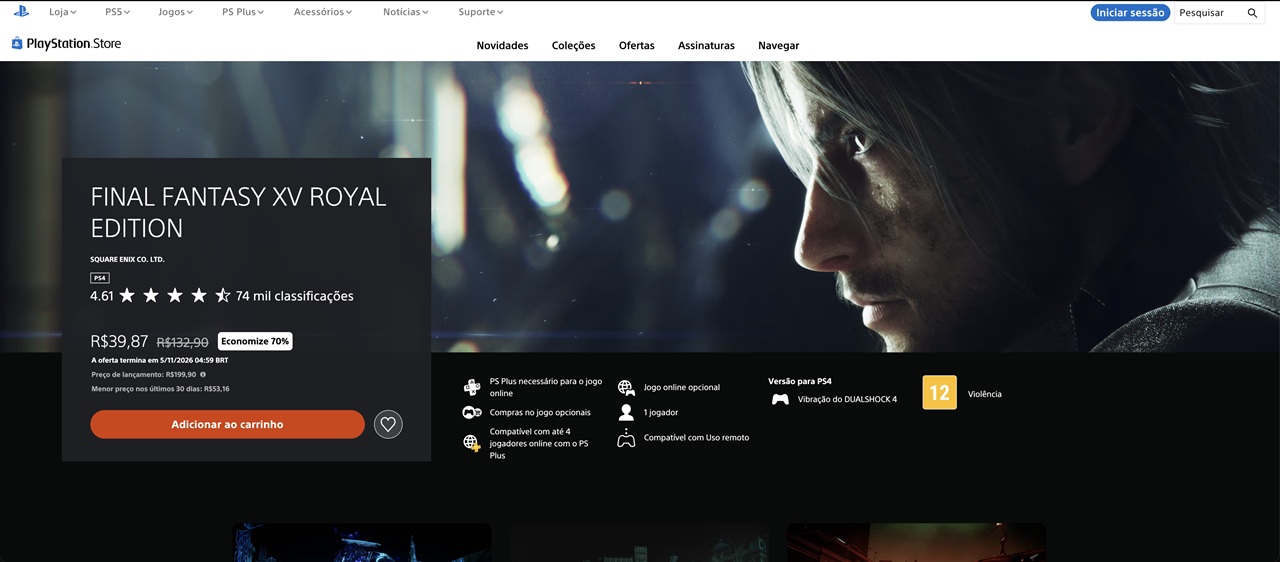Click the Remote Play compatible icon

click(626, 437)
